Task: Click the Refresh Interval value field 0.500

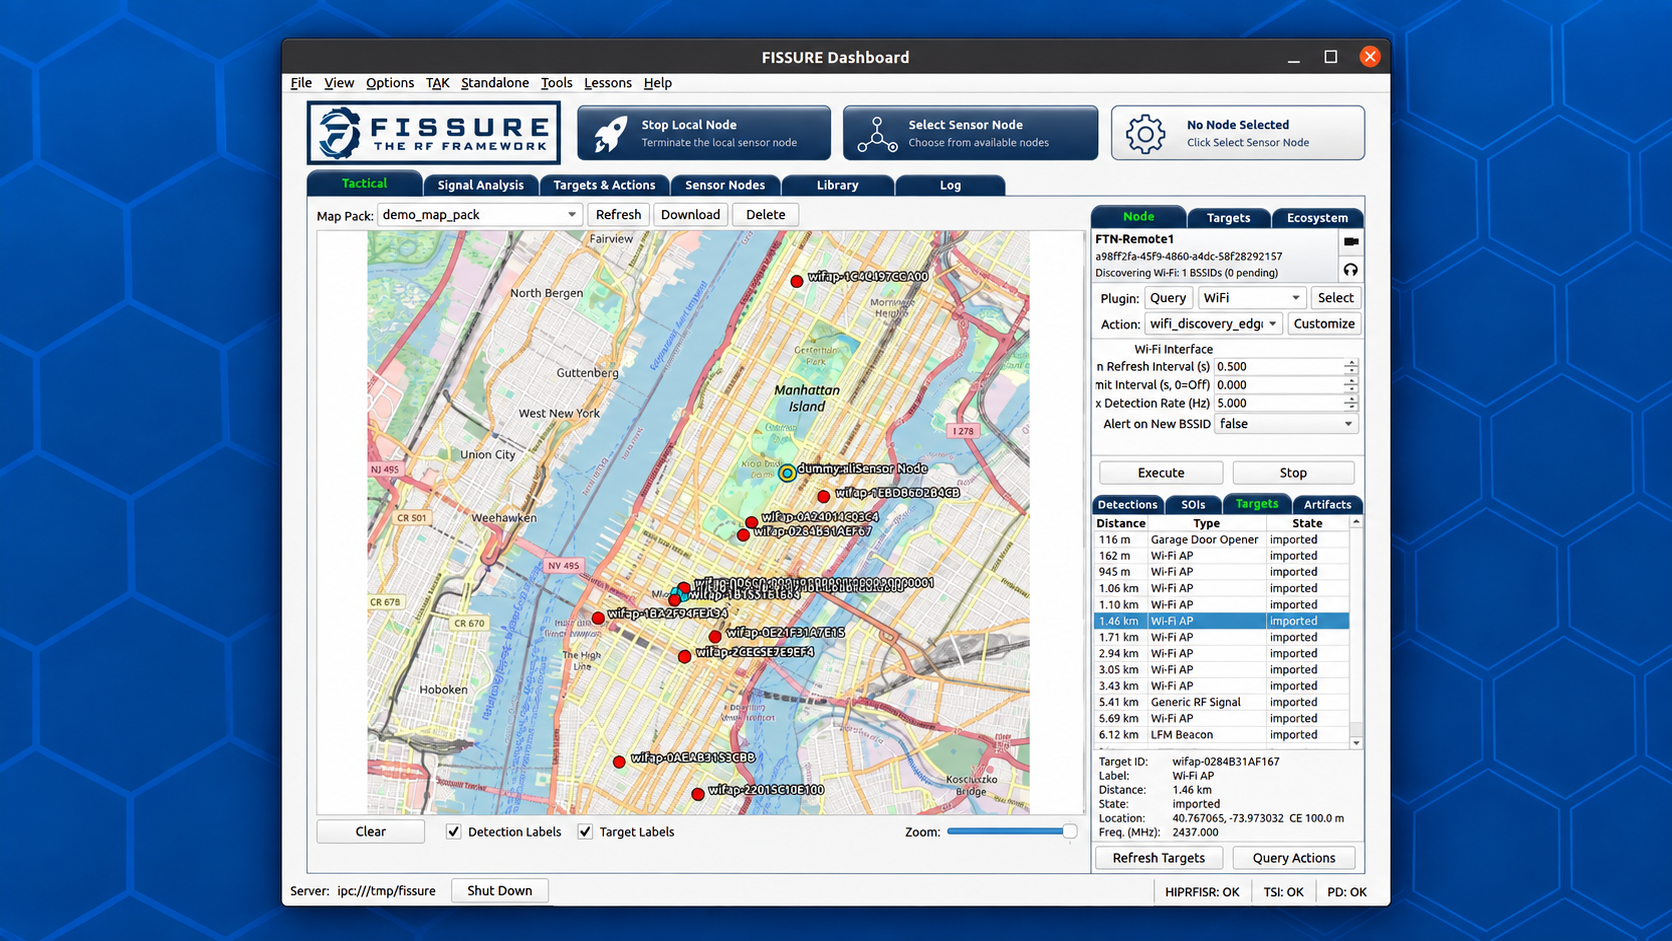Action: tap(1279, 367)
